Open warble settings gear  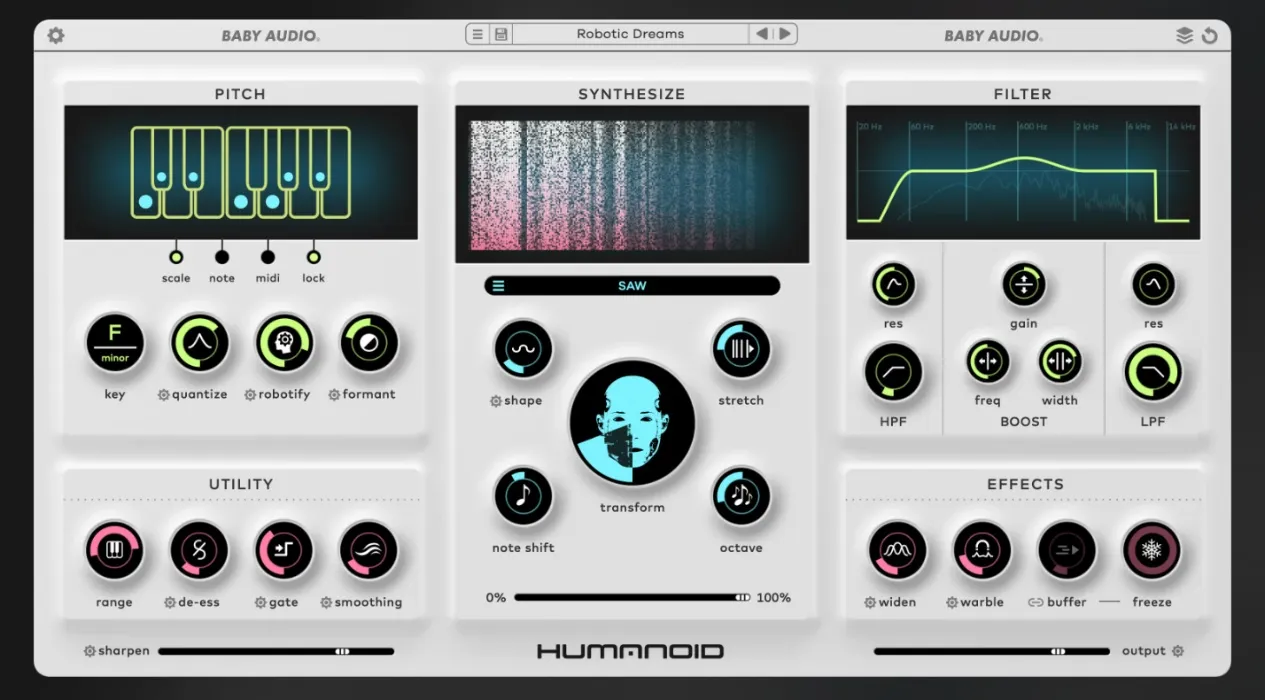(951, 603)
